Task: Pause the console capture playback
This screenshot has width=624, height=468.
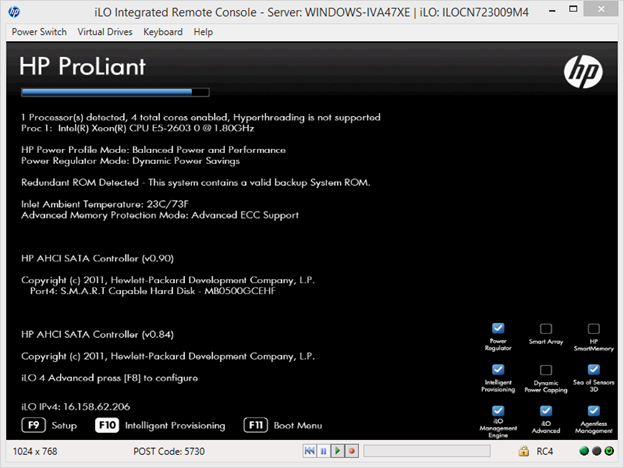Action: (324, 451)
